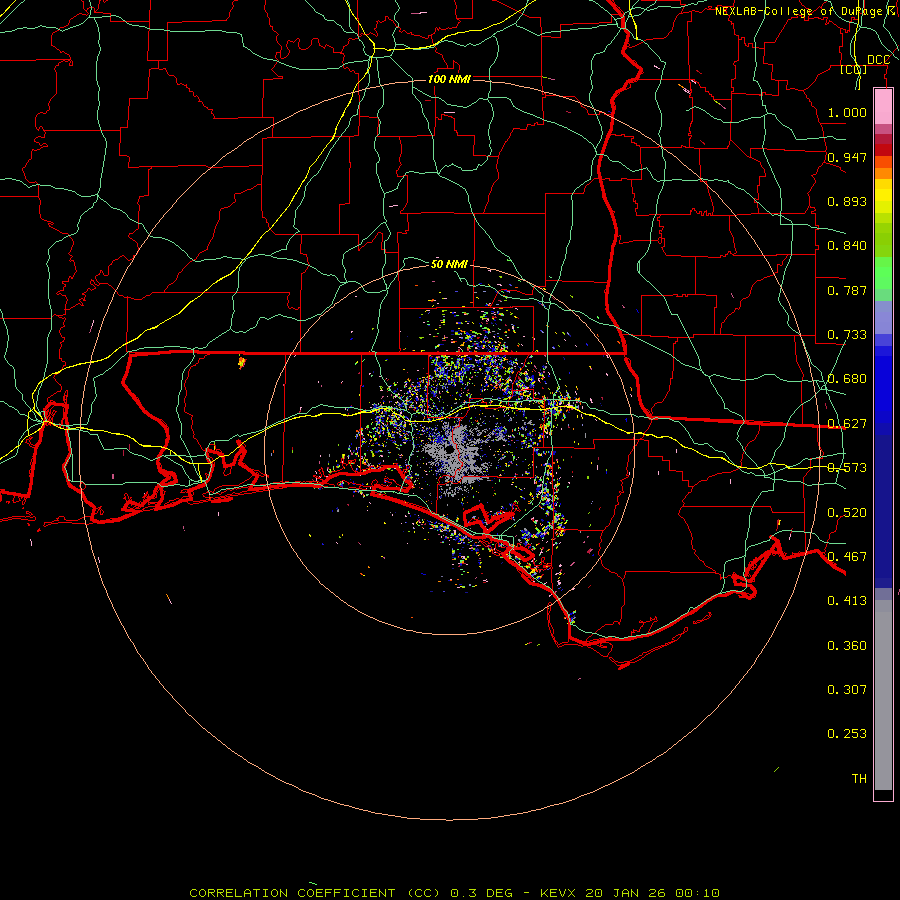
Task: Select the 1.000 legend value
Action: tap(847, 112)
